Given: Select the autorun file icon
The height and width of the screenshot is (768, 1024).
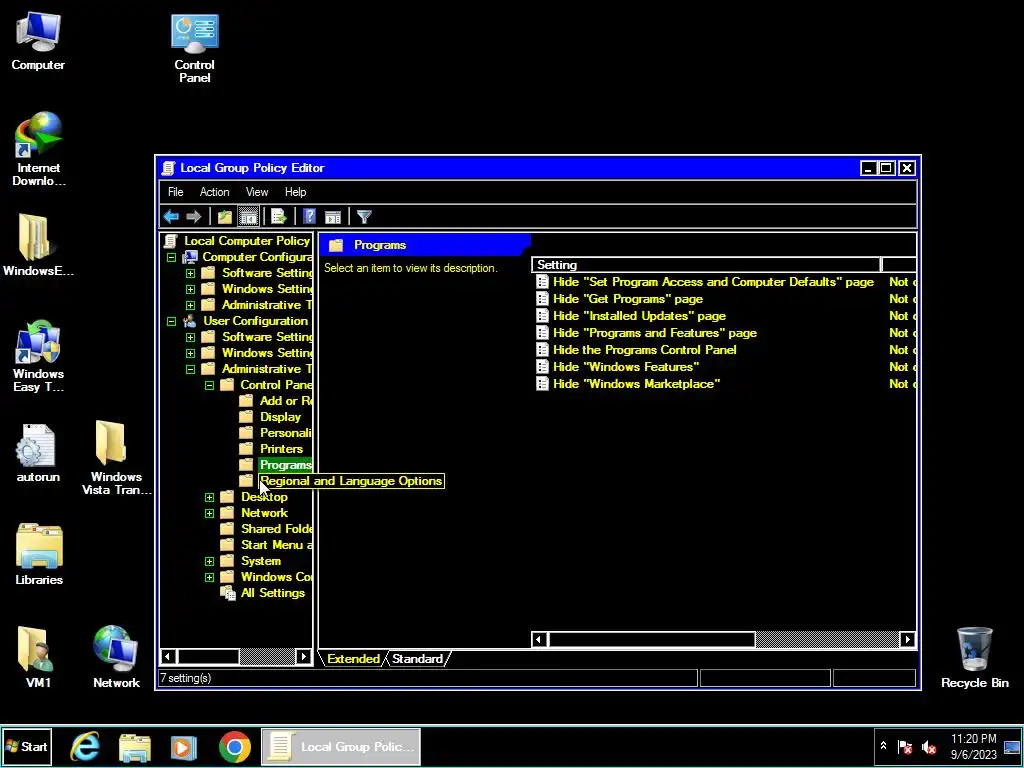Looking at the screenshot, I should pos(38,453).
